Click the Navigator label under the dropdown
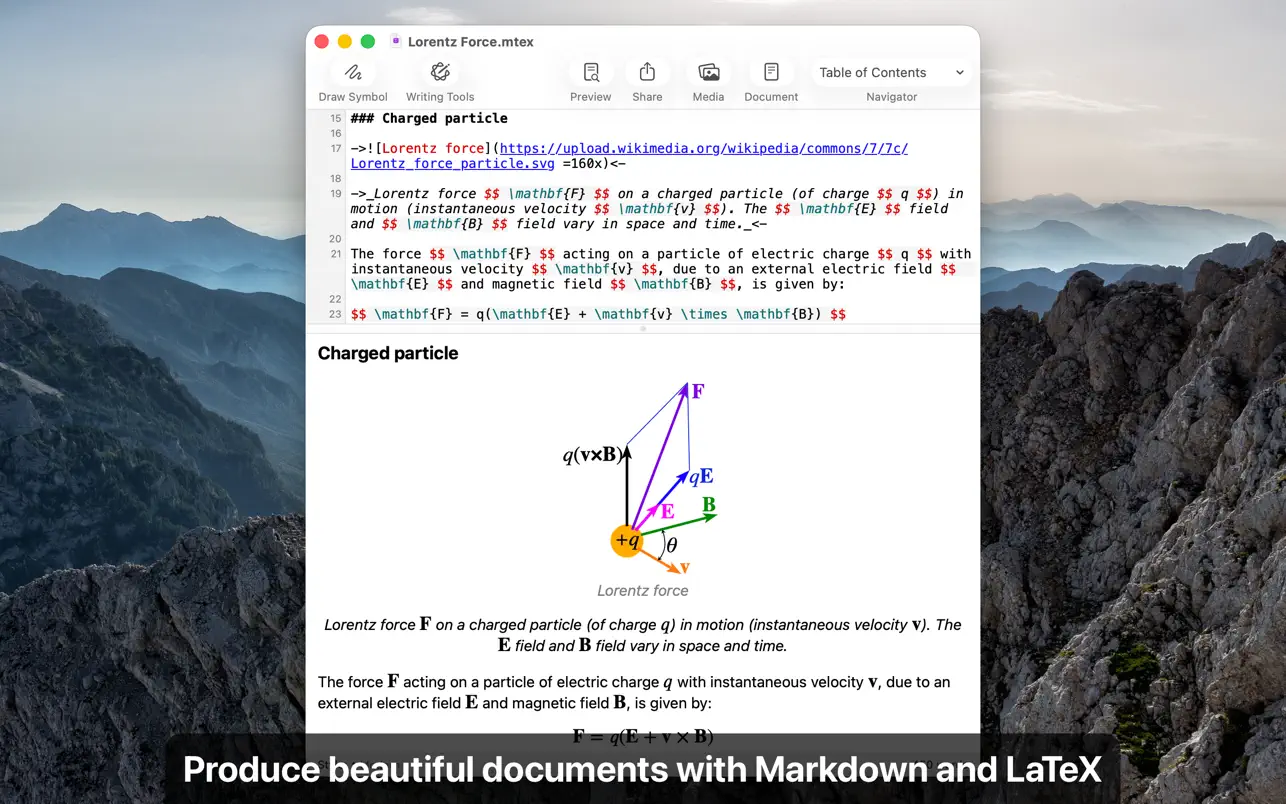The width and height of the screenshot is (1286, 804). point(891,96)
